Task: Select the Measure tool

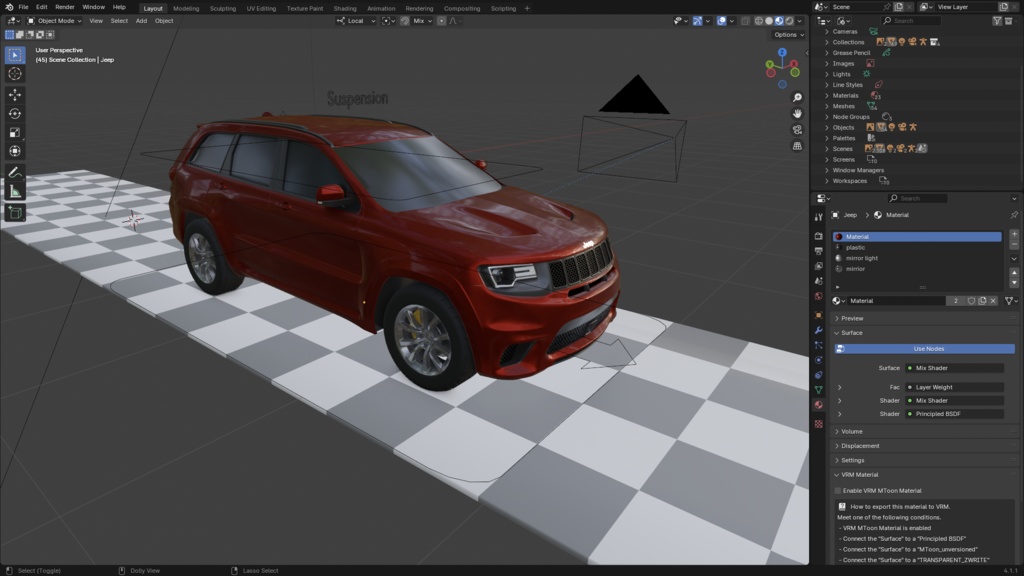Action: (x=15, y=191)
